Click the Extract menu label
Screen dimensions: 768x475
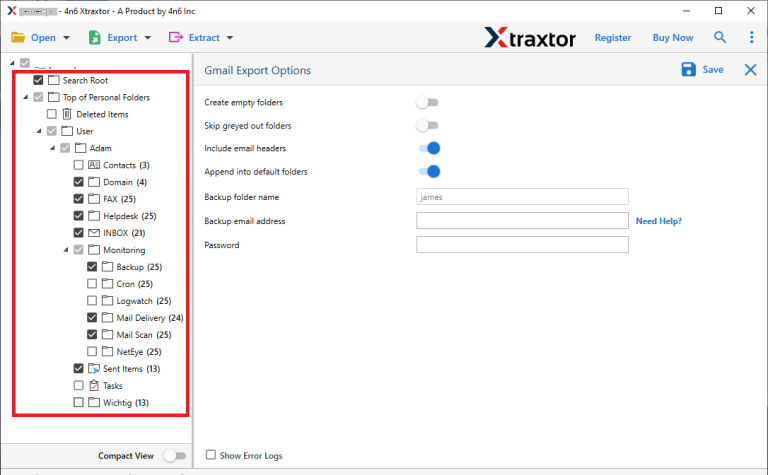tap(204, 38)
